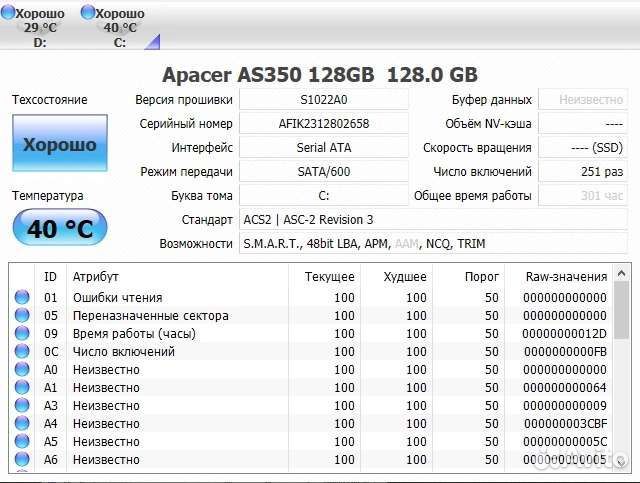Viewport: 640px width, 483px height.
Task: Select the Время работы (часы) attribute row
Action: point(311,333)
